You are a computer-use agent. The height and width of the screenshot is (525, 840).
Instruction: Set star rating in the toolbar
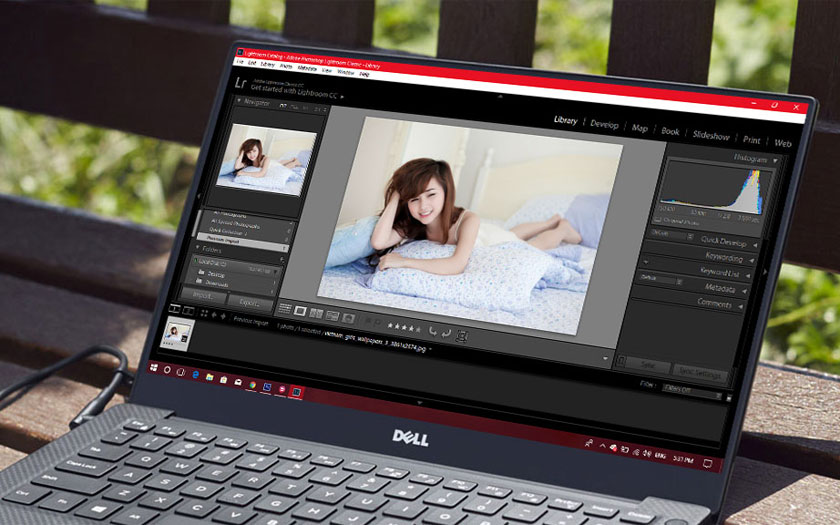click(x=404, y=327)
